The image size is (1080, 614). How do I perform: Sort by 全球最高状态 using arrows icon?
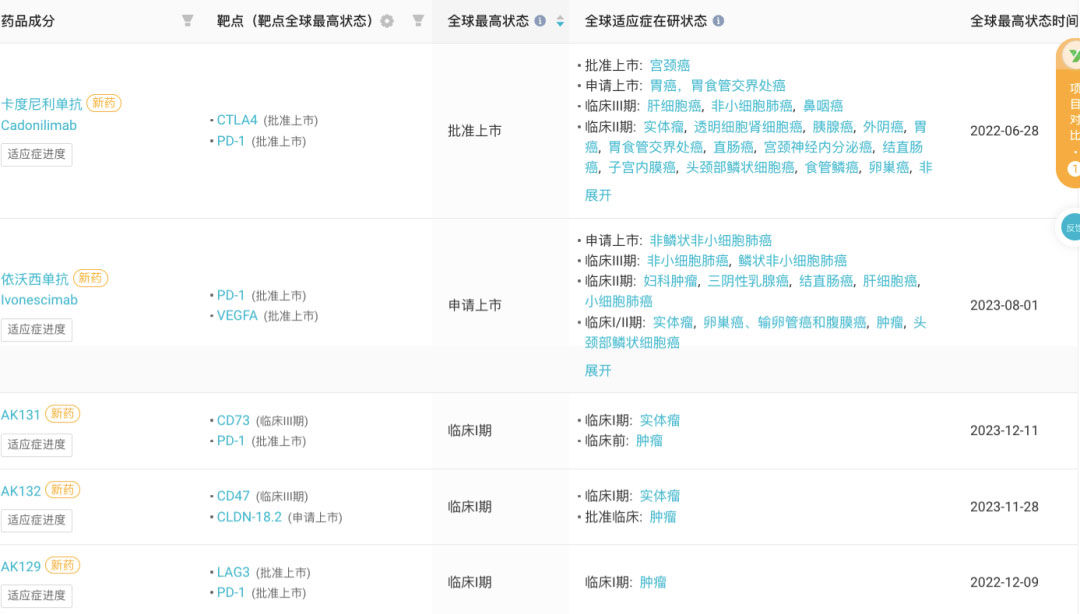tap(560, 21)
